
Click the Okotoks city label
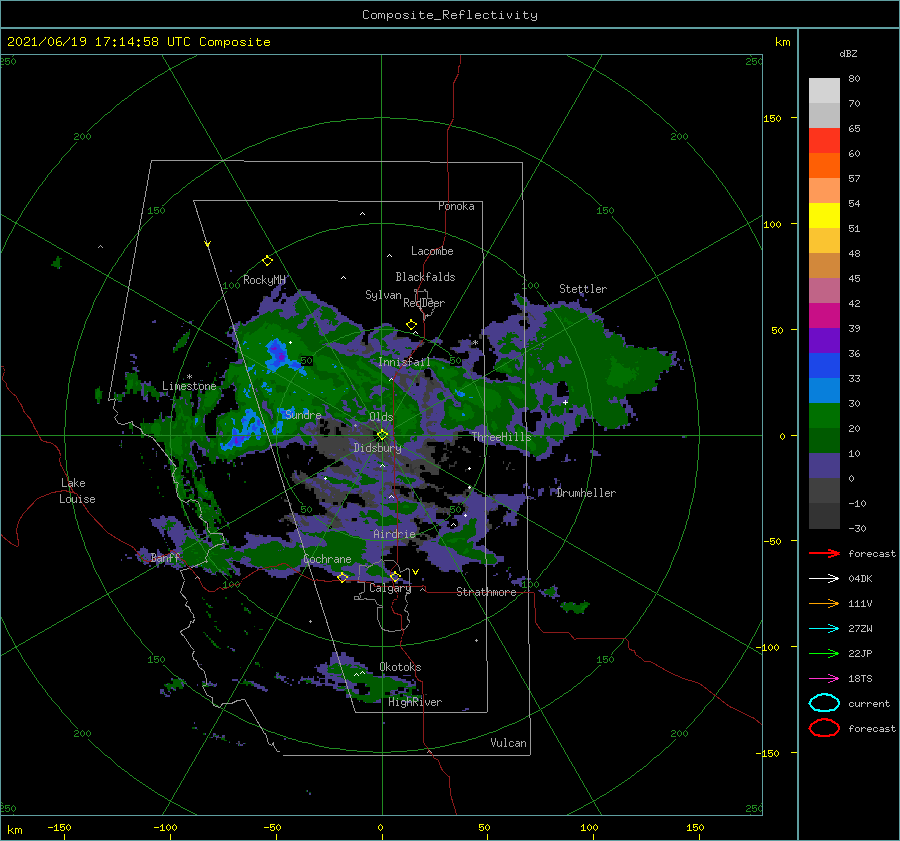coord(400,667)
